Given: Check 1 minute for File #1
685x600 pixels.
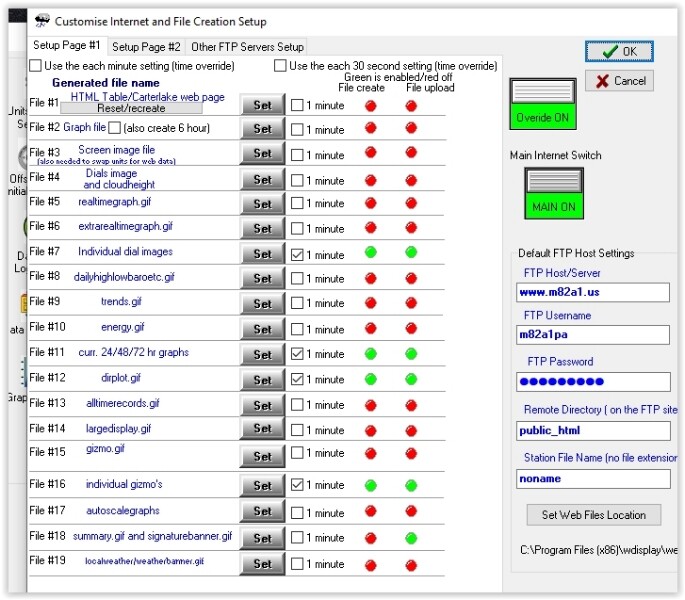Looking at the screenshot, I should 297,105.
